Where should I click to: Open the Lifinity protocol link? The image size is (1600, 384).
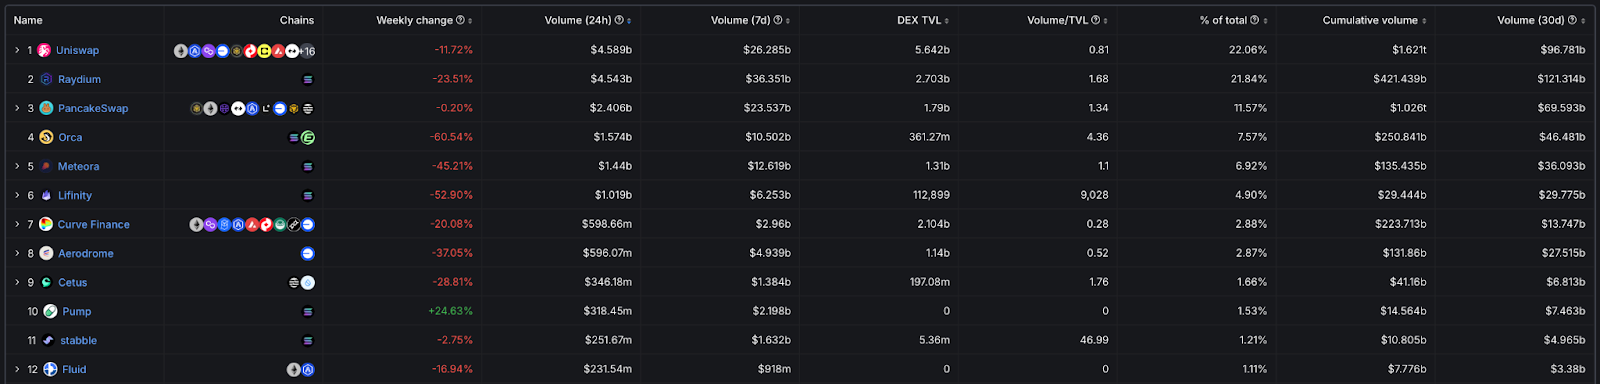pyautogui.click(x=75, y=196)
